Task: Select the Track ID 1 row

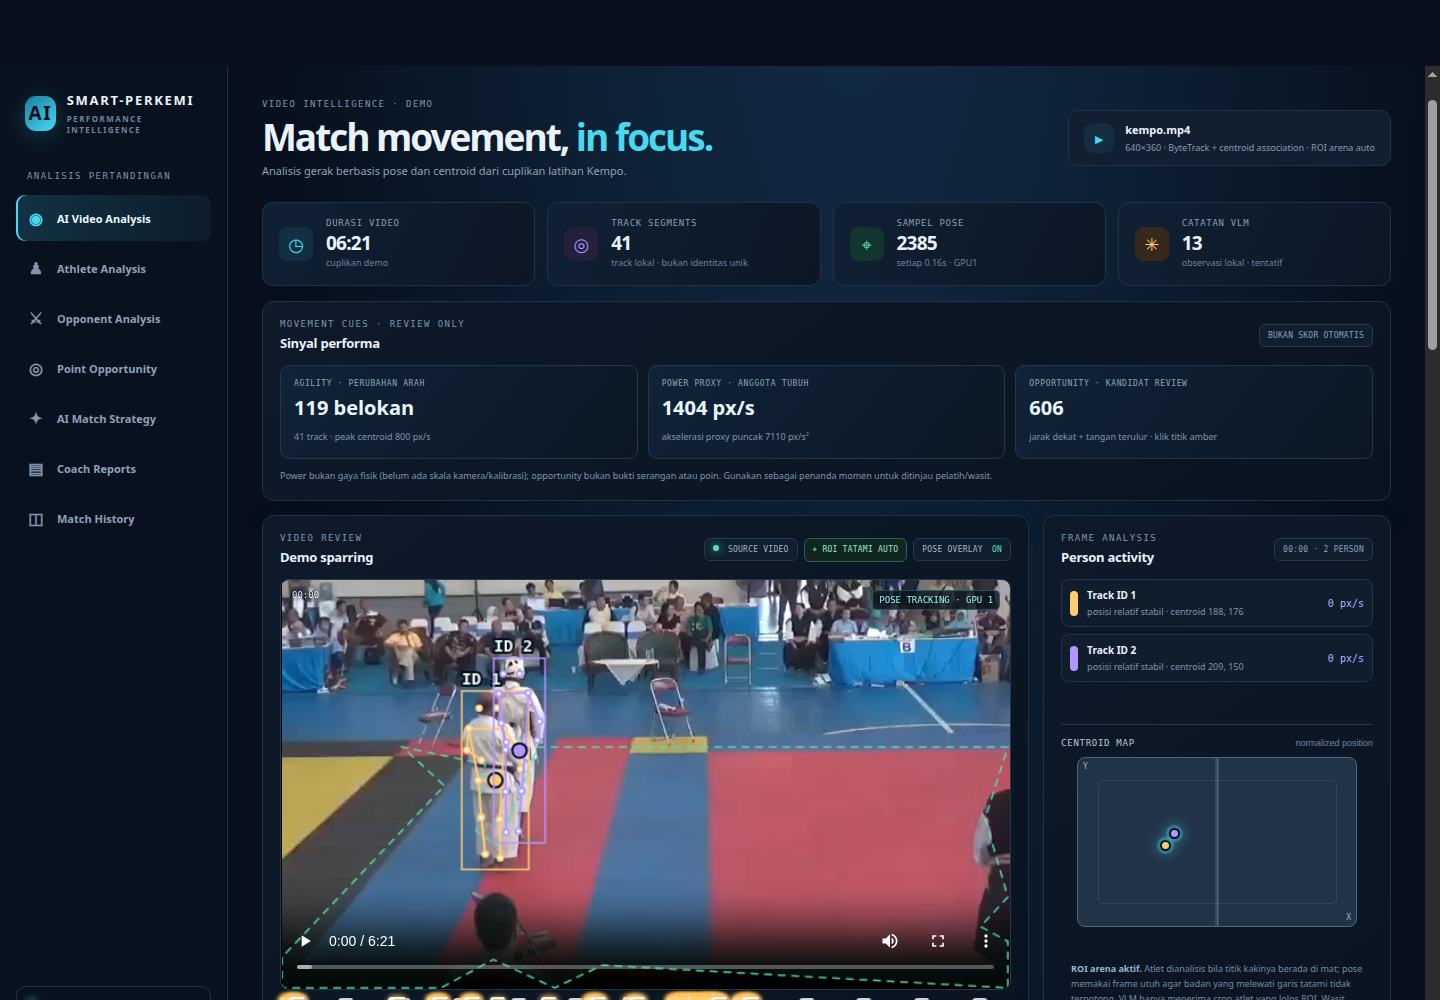Action: [x=1217, y=603]
